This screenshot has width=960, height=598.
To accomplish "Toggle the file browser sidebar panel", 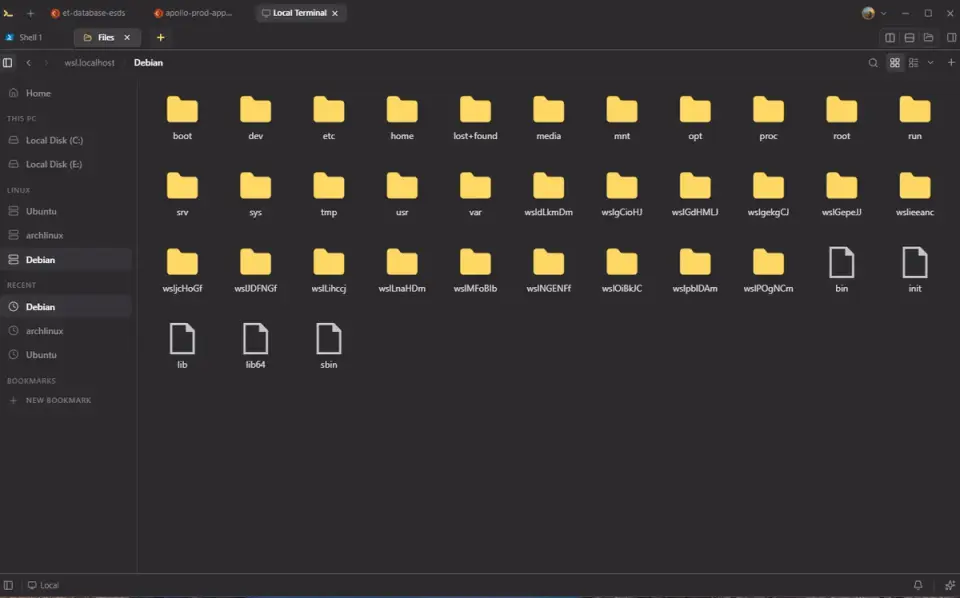I will click(7, 62).
